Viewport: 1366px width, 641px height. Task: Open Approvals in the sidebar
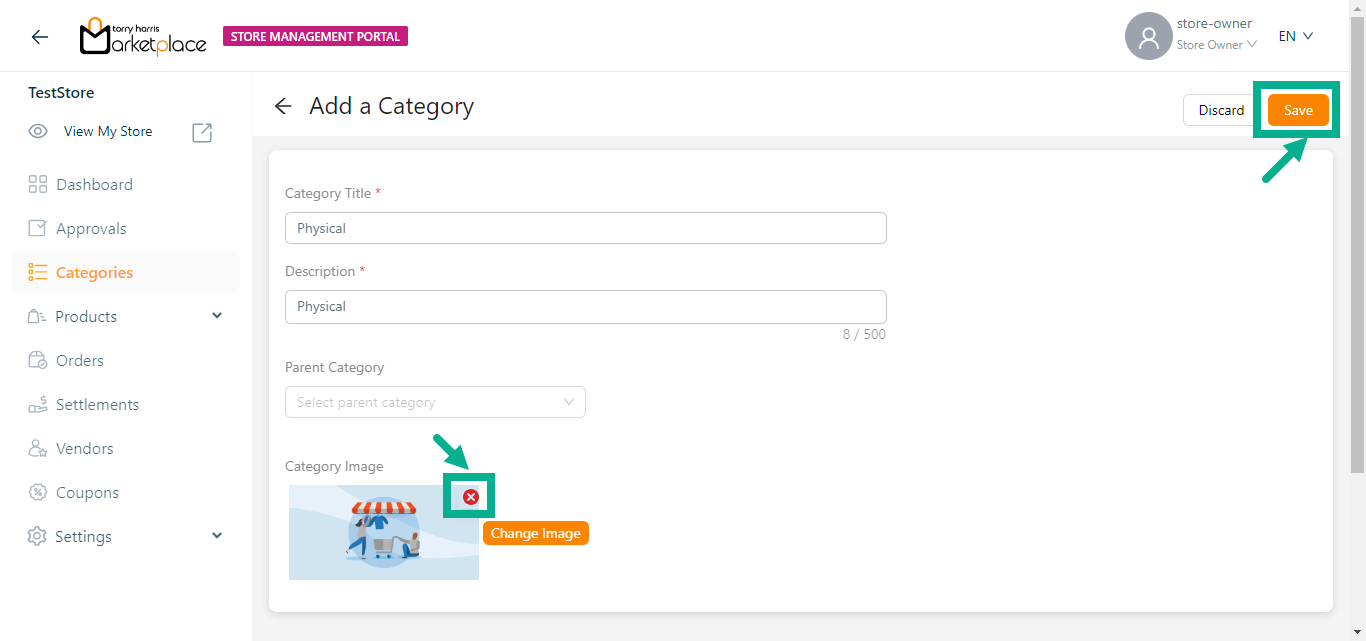(91, 229)
